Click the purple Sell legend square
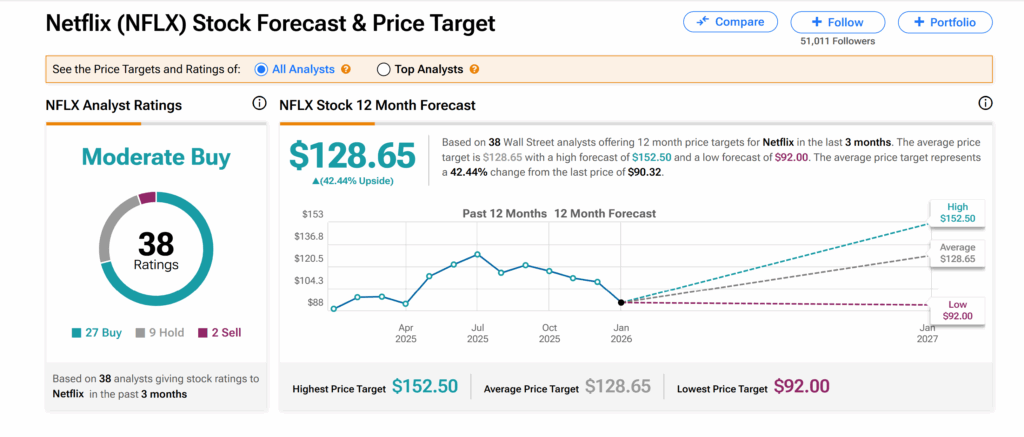Viewport: 1024px width, 437px height. click(x=201, y=332)
